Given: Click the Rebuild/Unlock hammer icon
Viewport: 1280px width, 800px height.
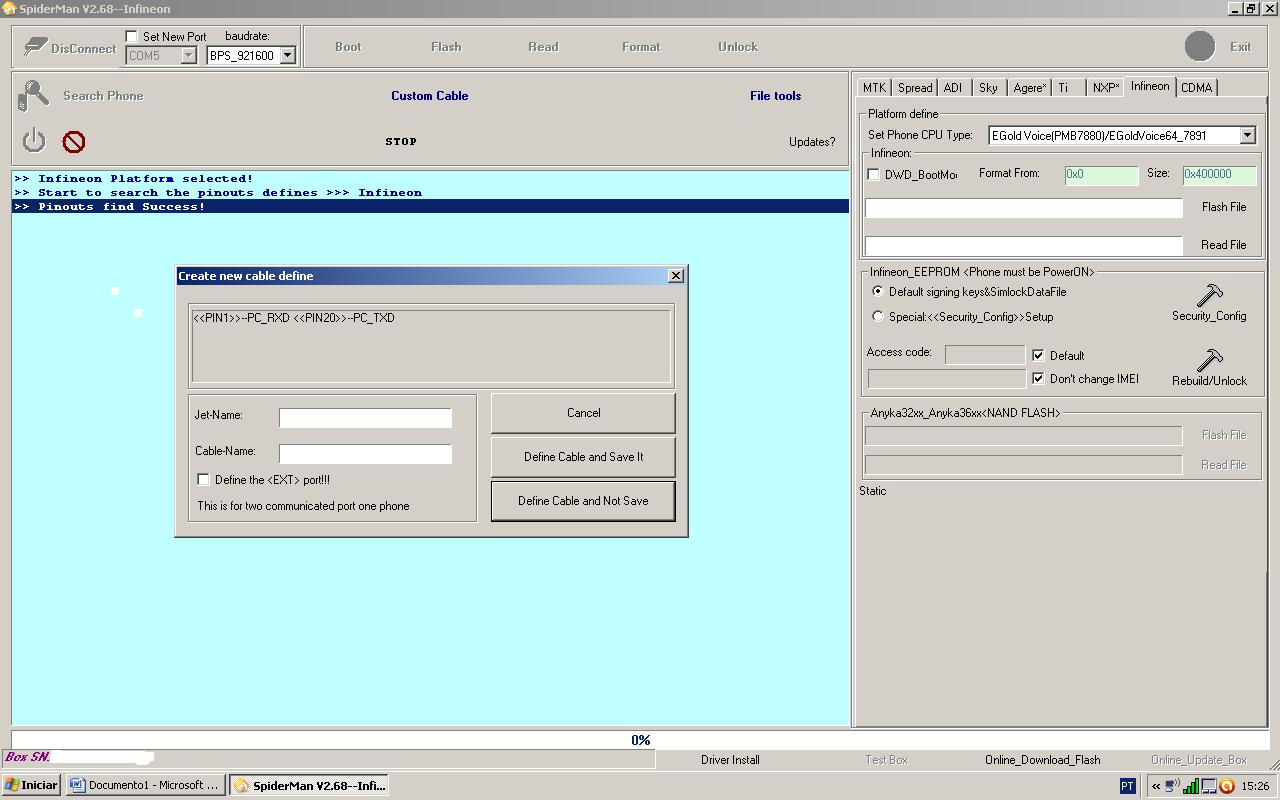Looking at the screenshot, I should [1209, 360].
